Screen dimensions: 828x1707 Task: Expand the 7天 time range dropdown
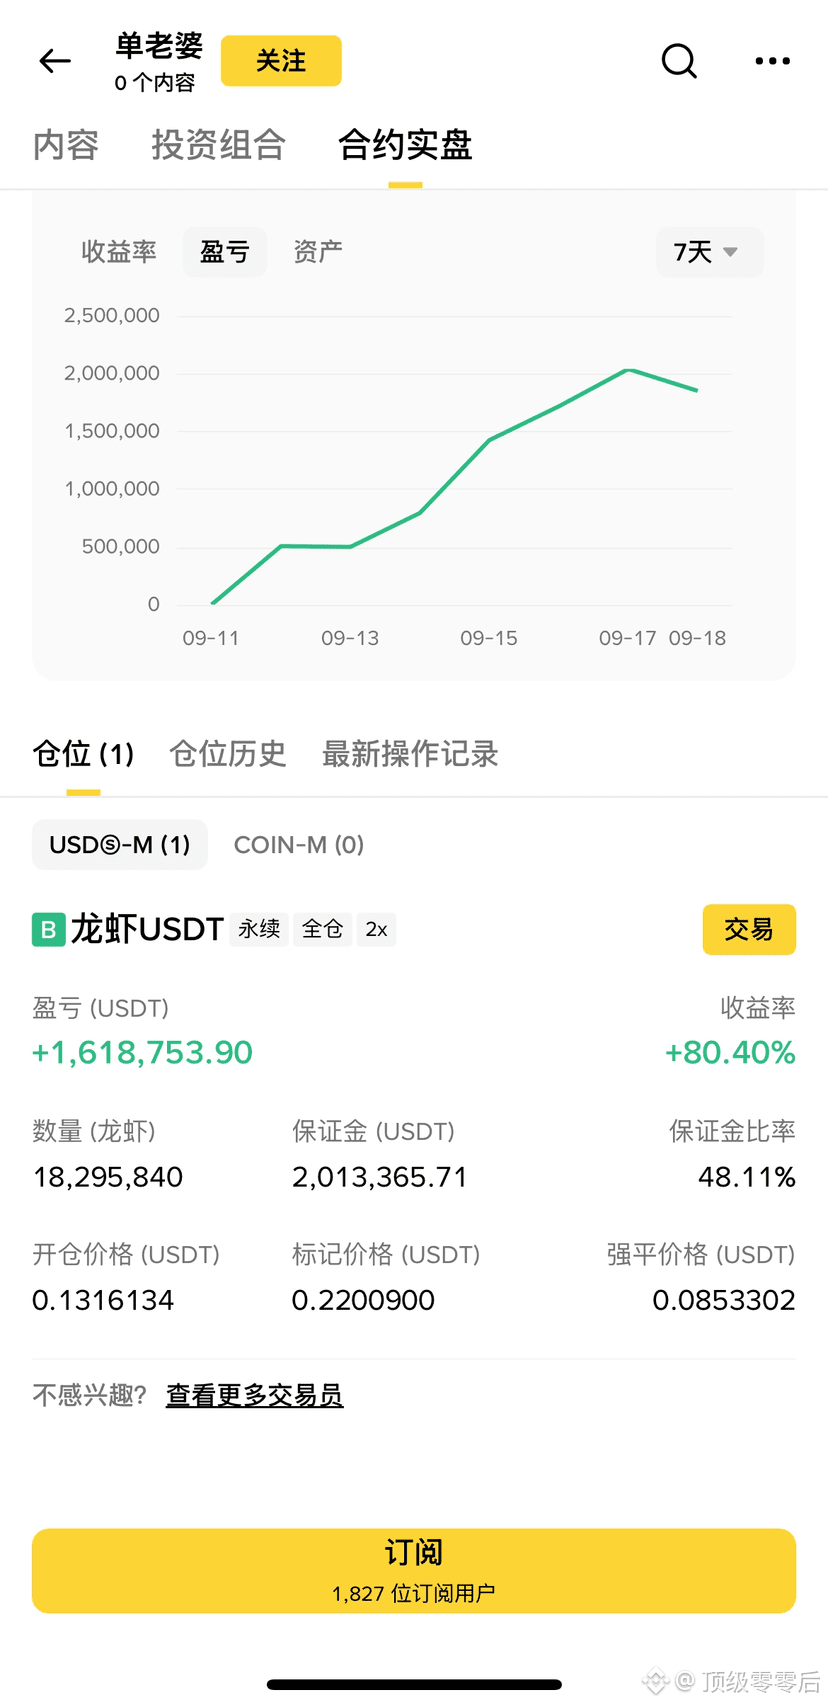click(x=709, y=252)
